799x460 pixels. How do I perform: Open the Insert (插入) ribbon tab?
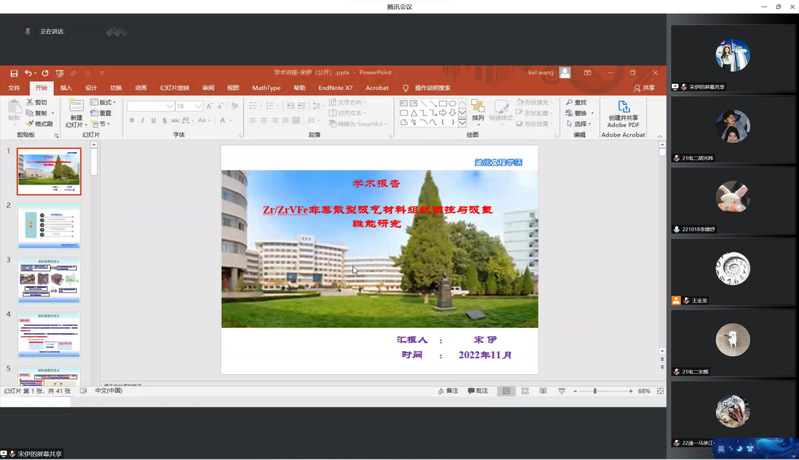click(x=66, y=88)
